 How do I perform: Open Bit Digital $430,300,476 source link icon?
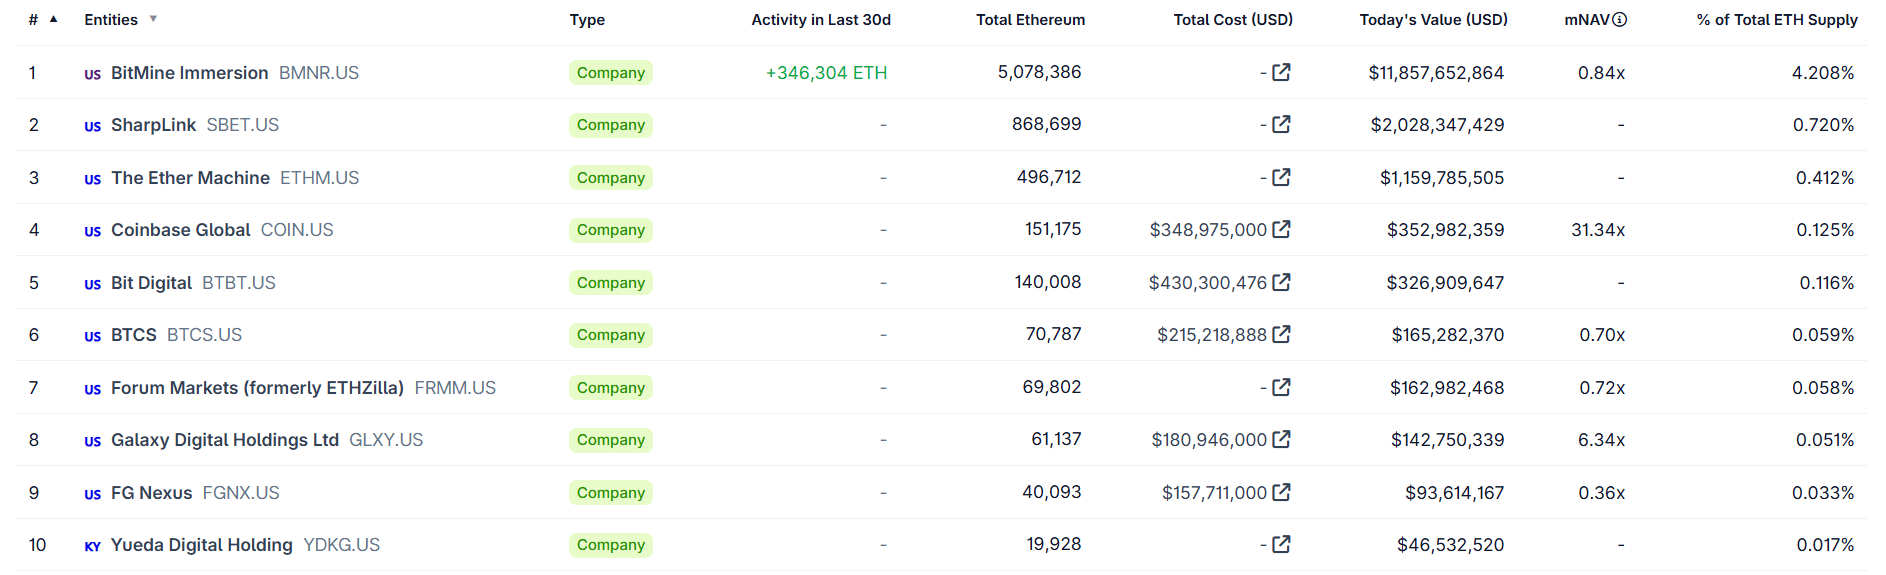(x=1281, y=282)
